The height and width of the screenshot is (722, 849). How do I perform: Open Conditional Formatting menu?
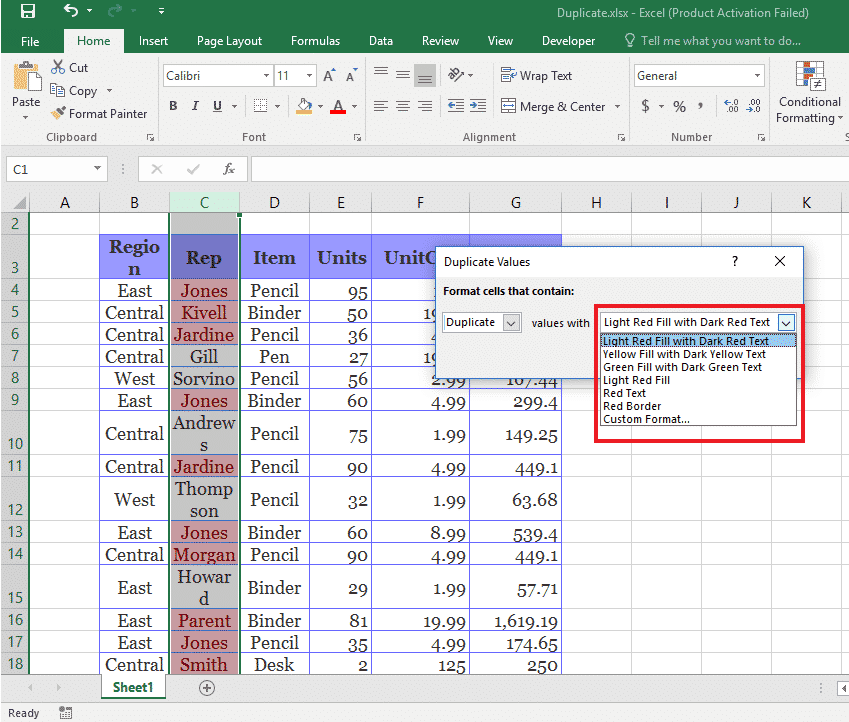click(x=809, y=95)
